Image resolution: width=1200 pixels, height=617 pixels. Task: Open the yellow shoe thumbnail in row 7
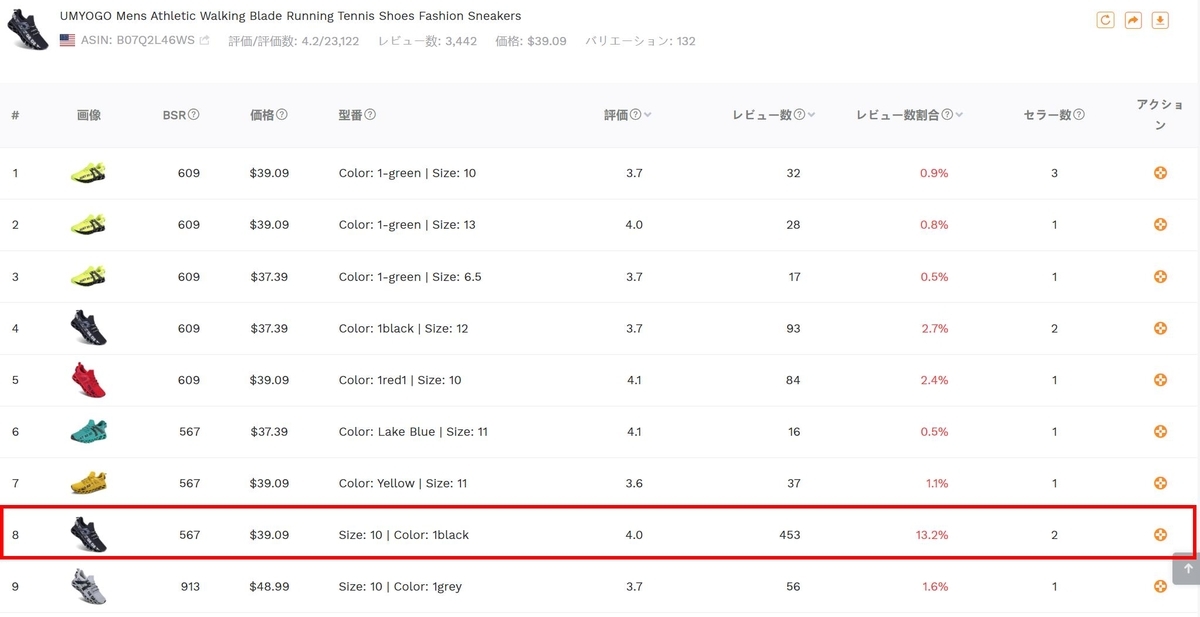tap(88, 483)
